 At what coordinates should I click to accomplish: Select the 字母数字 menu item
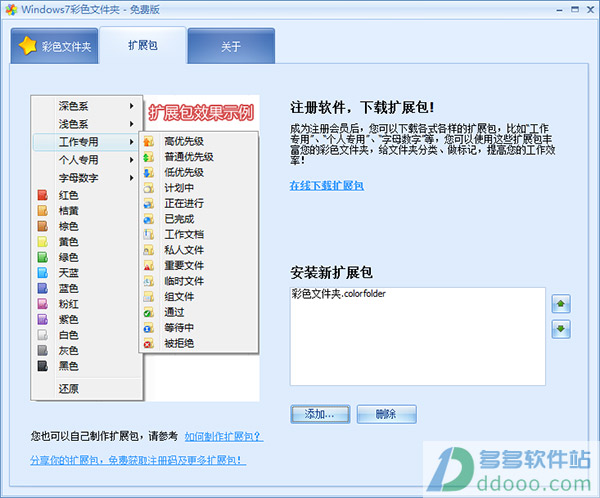click(x=86, y=178)
